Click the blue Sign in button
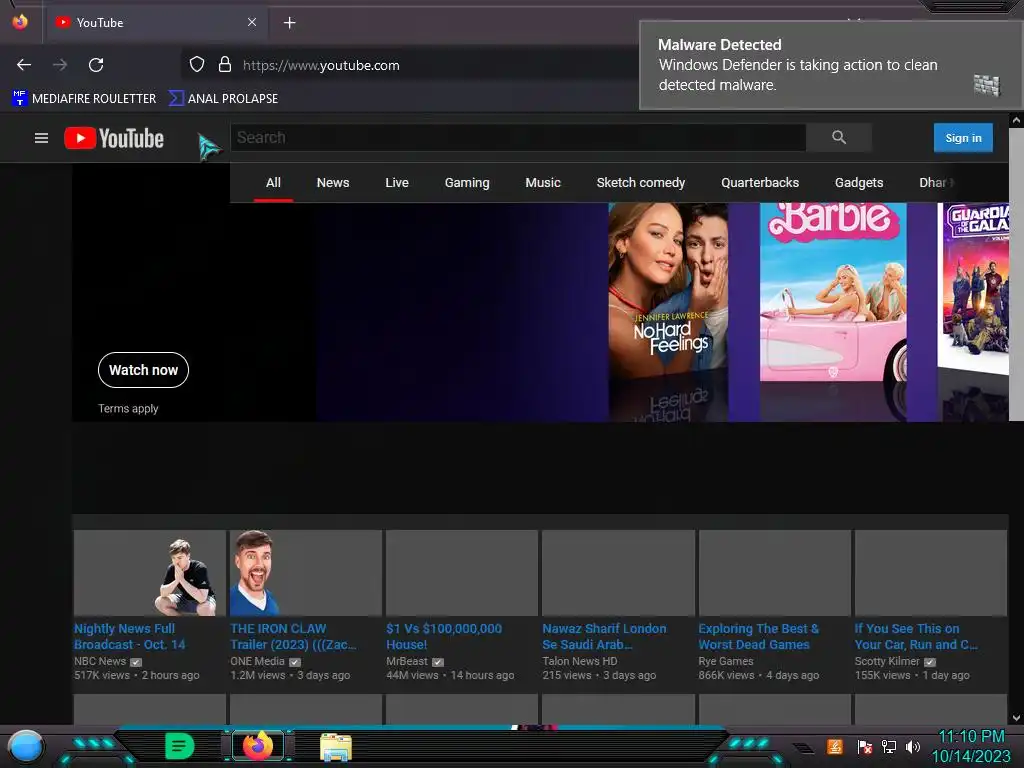The image size is (1024, 768). pyautogui.click(x=963, y=138)
